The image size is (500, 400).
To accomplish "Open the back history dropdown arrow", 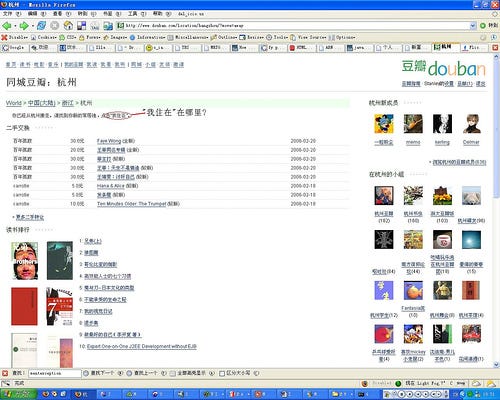I will pos(15,26).
